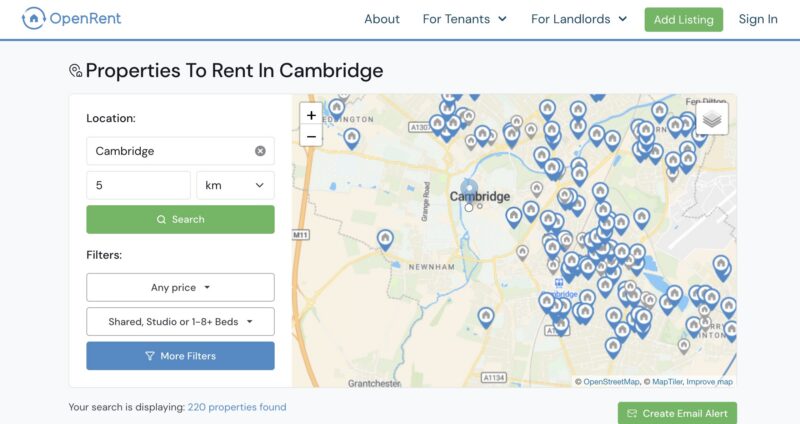Click the property pin west of Newnham
Screen dimensions: 800x424
point(385,240)
